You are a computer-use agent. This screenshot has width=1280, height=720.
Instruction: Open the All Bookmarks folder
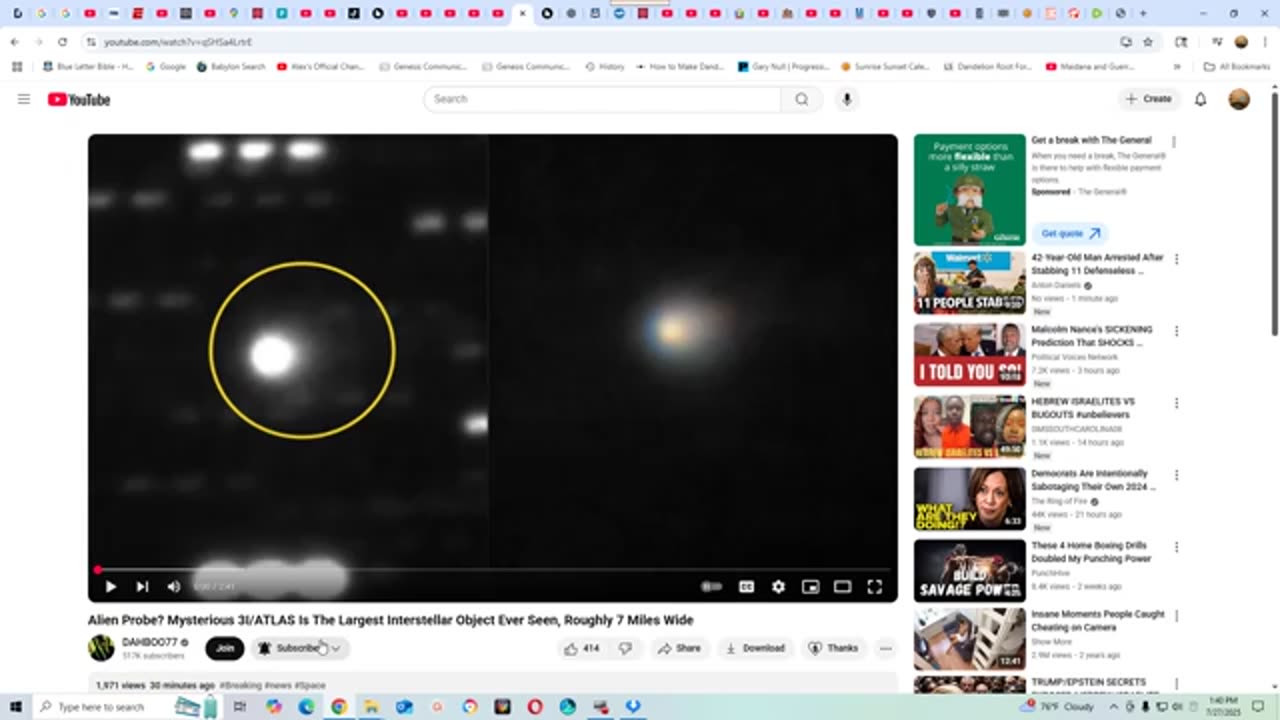click(x=1237, y=67)
